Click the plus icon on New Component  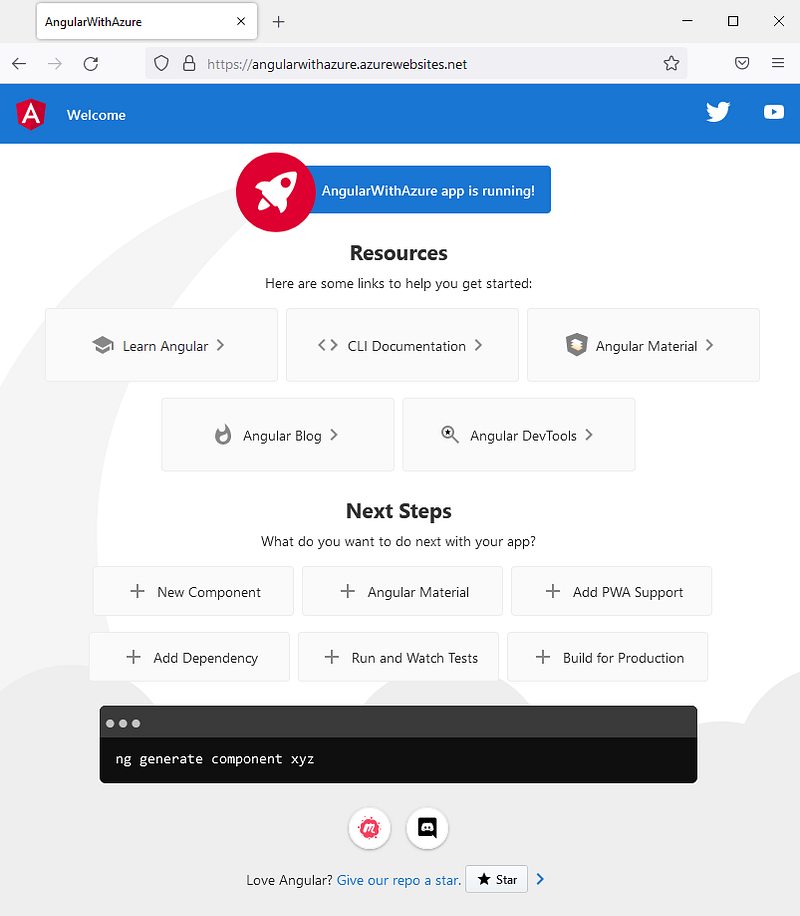pyautogui.click(x=137, y=591)
